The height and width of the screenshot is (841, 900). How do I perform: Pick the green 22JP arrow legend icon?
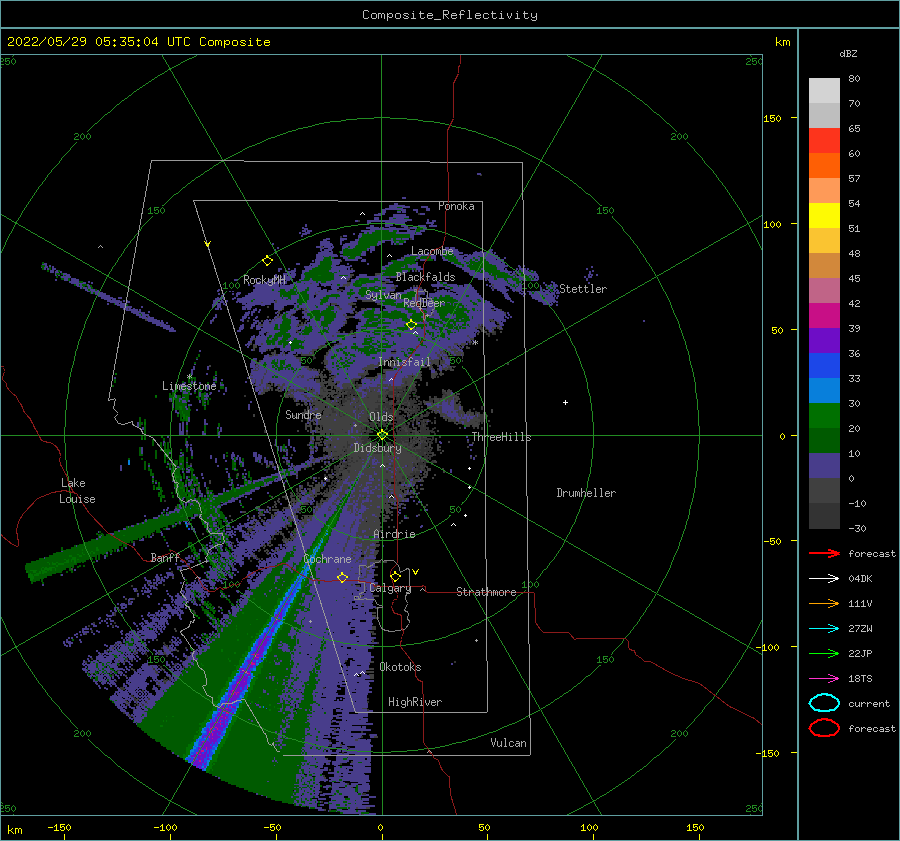click(824, 653)
